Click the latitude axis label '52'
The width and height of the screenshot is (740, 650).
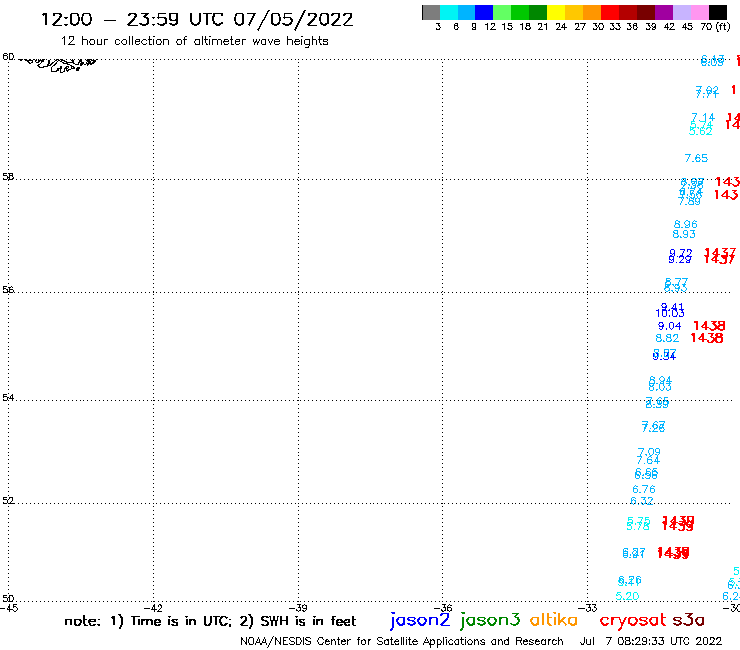point(8,500)
